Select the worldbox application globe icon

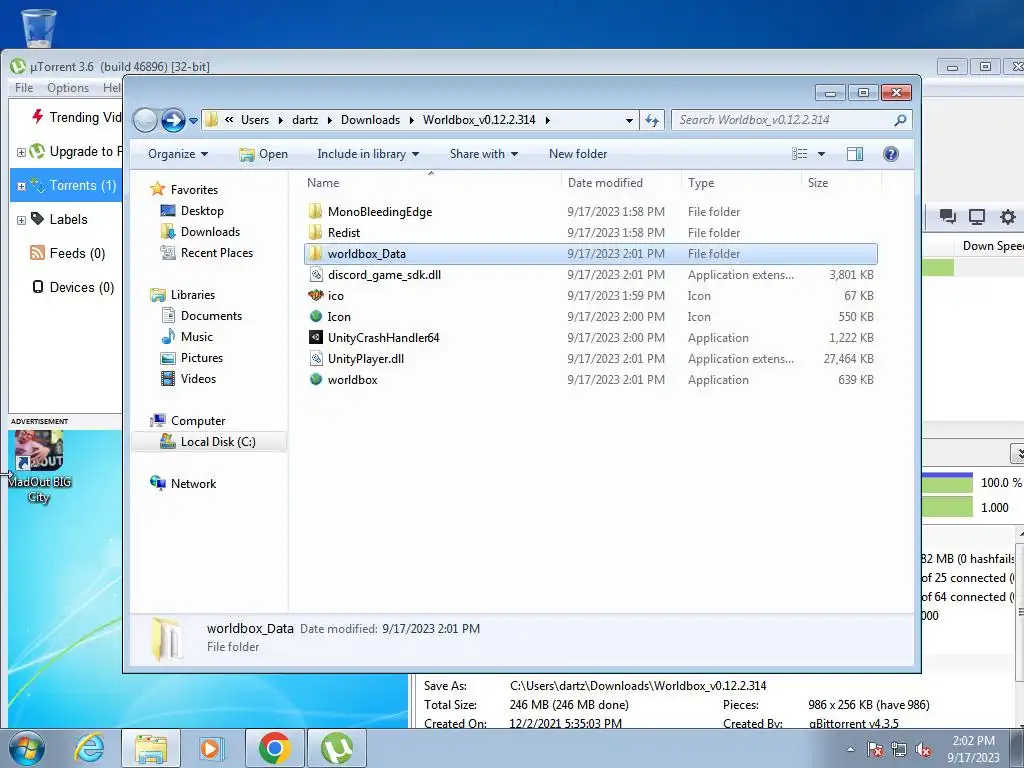click(x=316, y=379)
